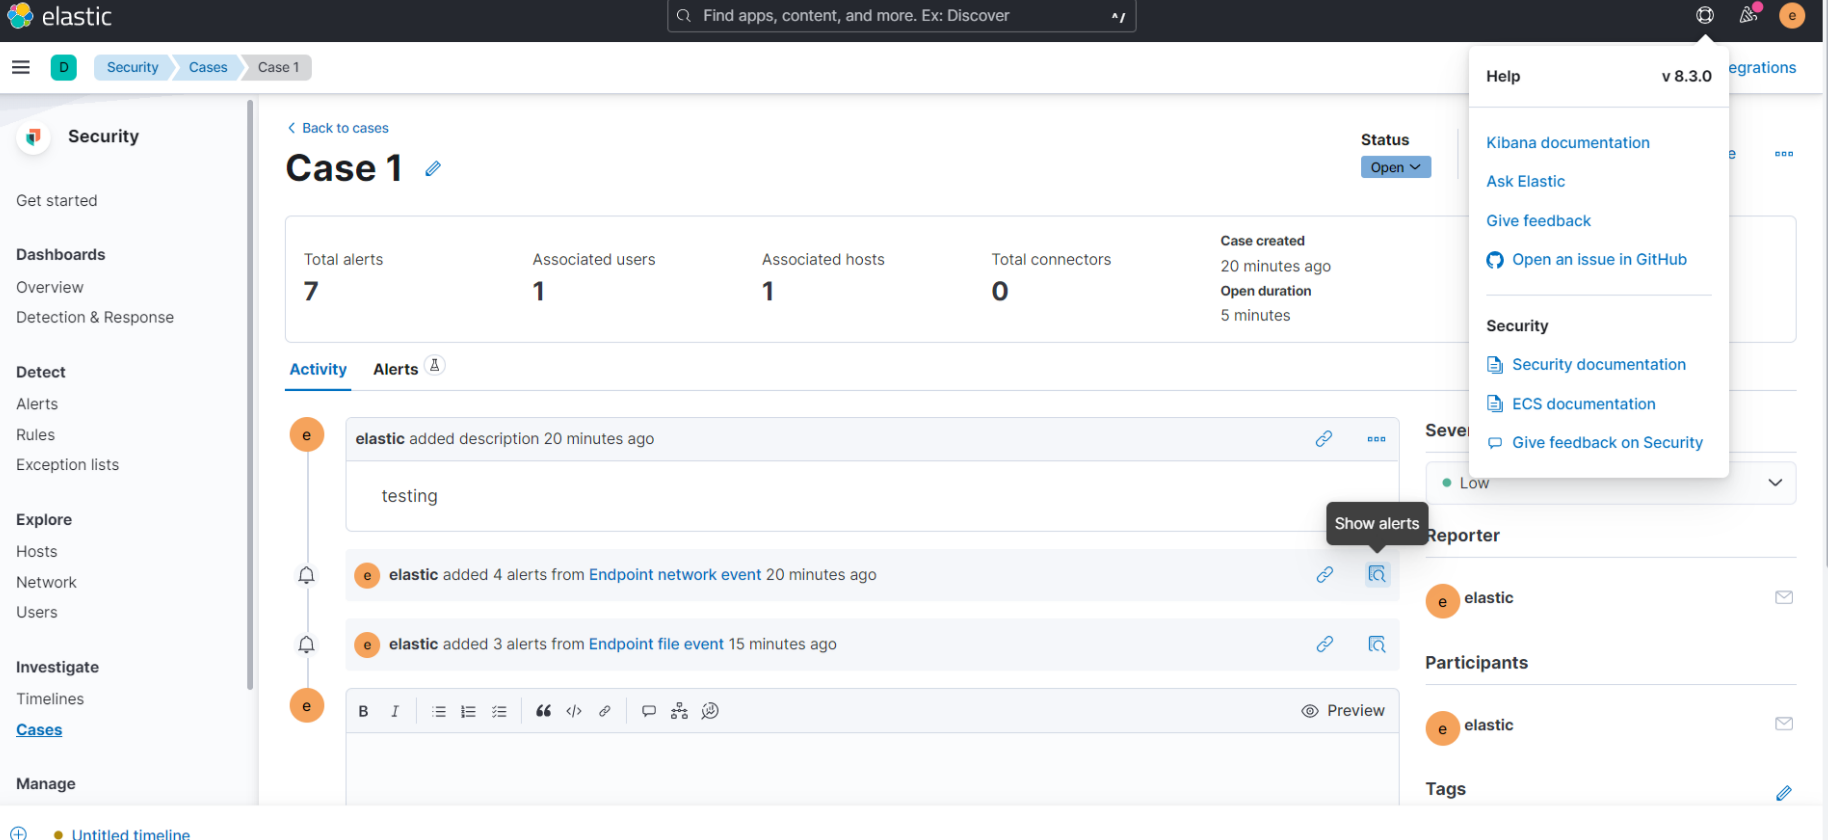Open Cases in sidebar
Image resolution: width=1828 pixels, height=840 pixels.
click(39, 730)
